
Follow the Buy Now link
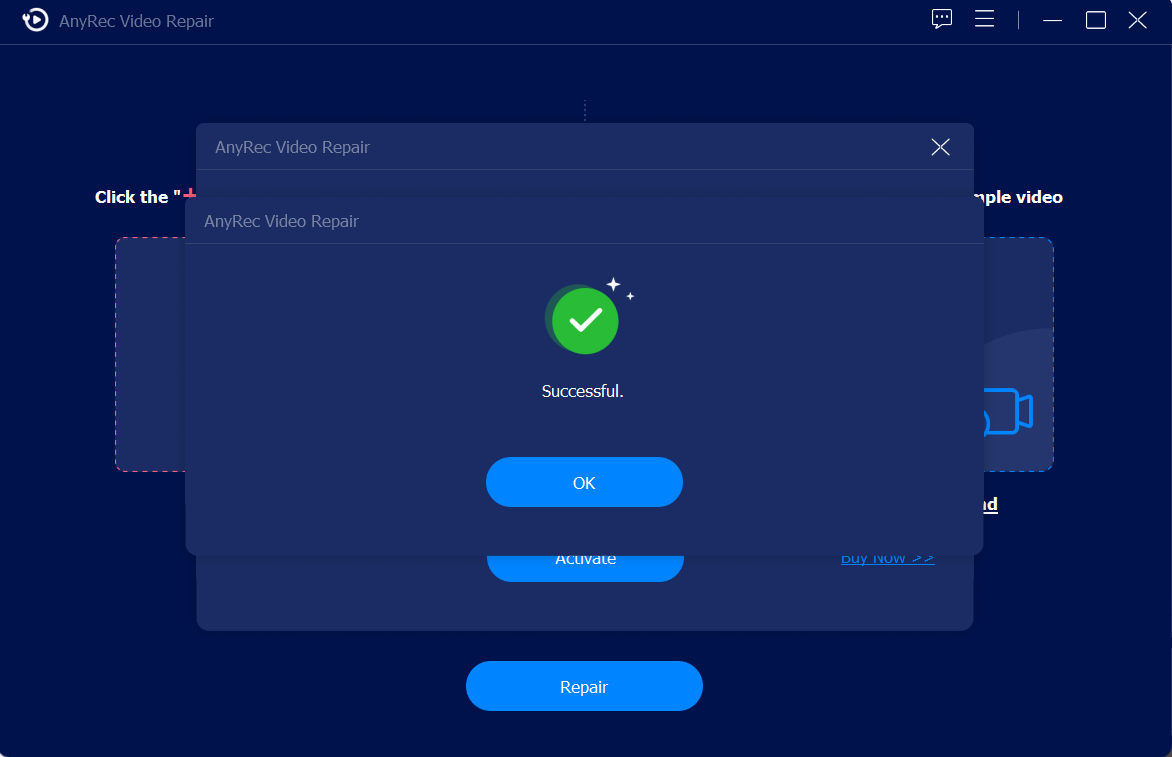pyautogui.click(x=887, y=560)
